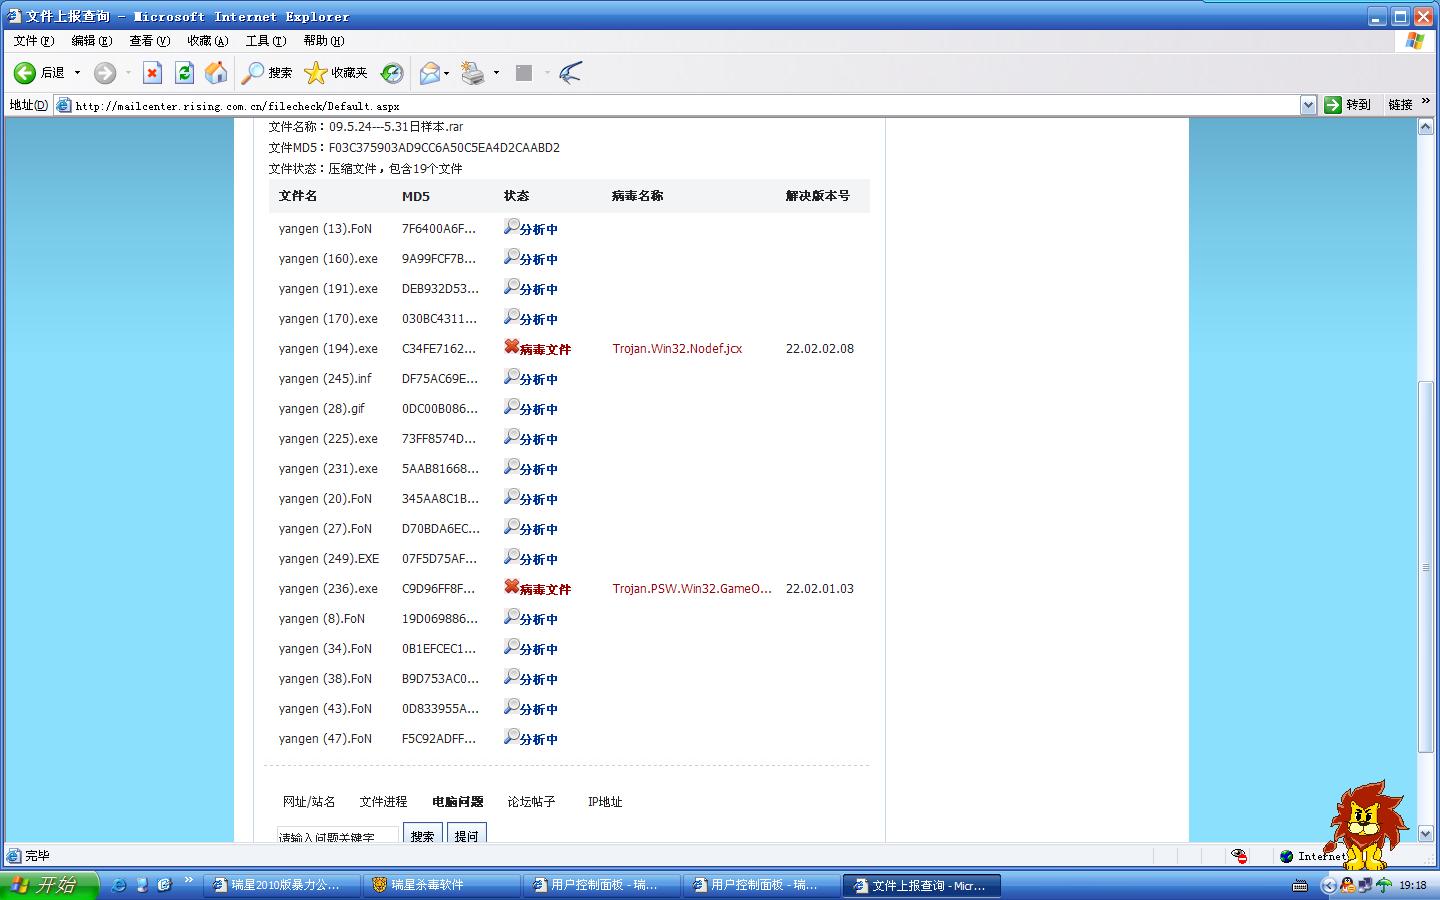Click the Stop loading toolbar icon
1440x900 pixels.
point(152,73)
